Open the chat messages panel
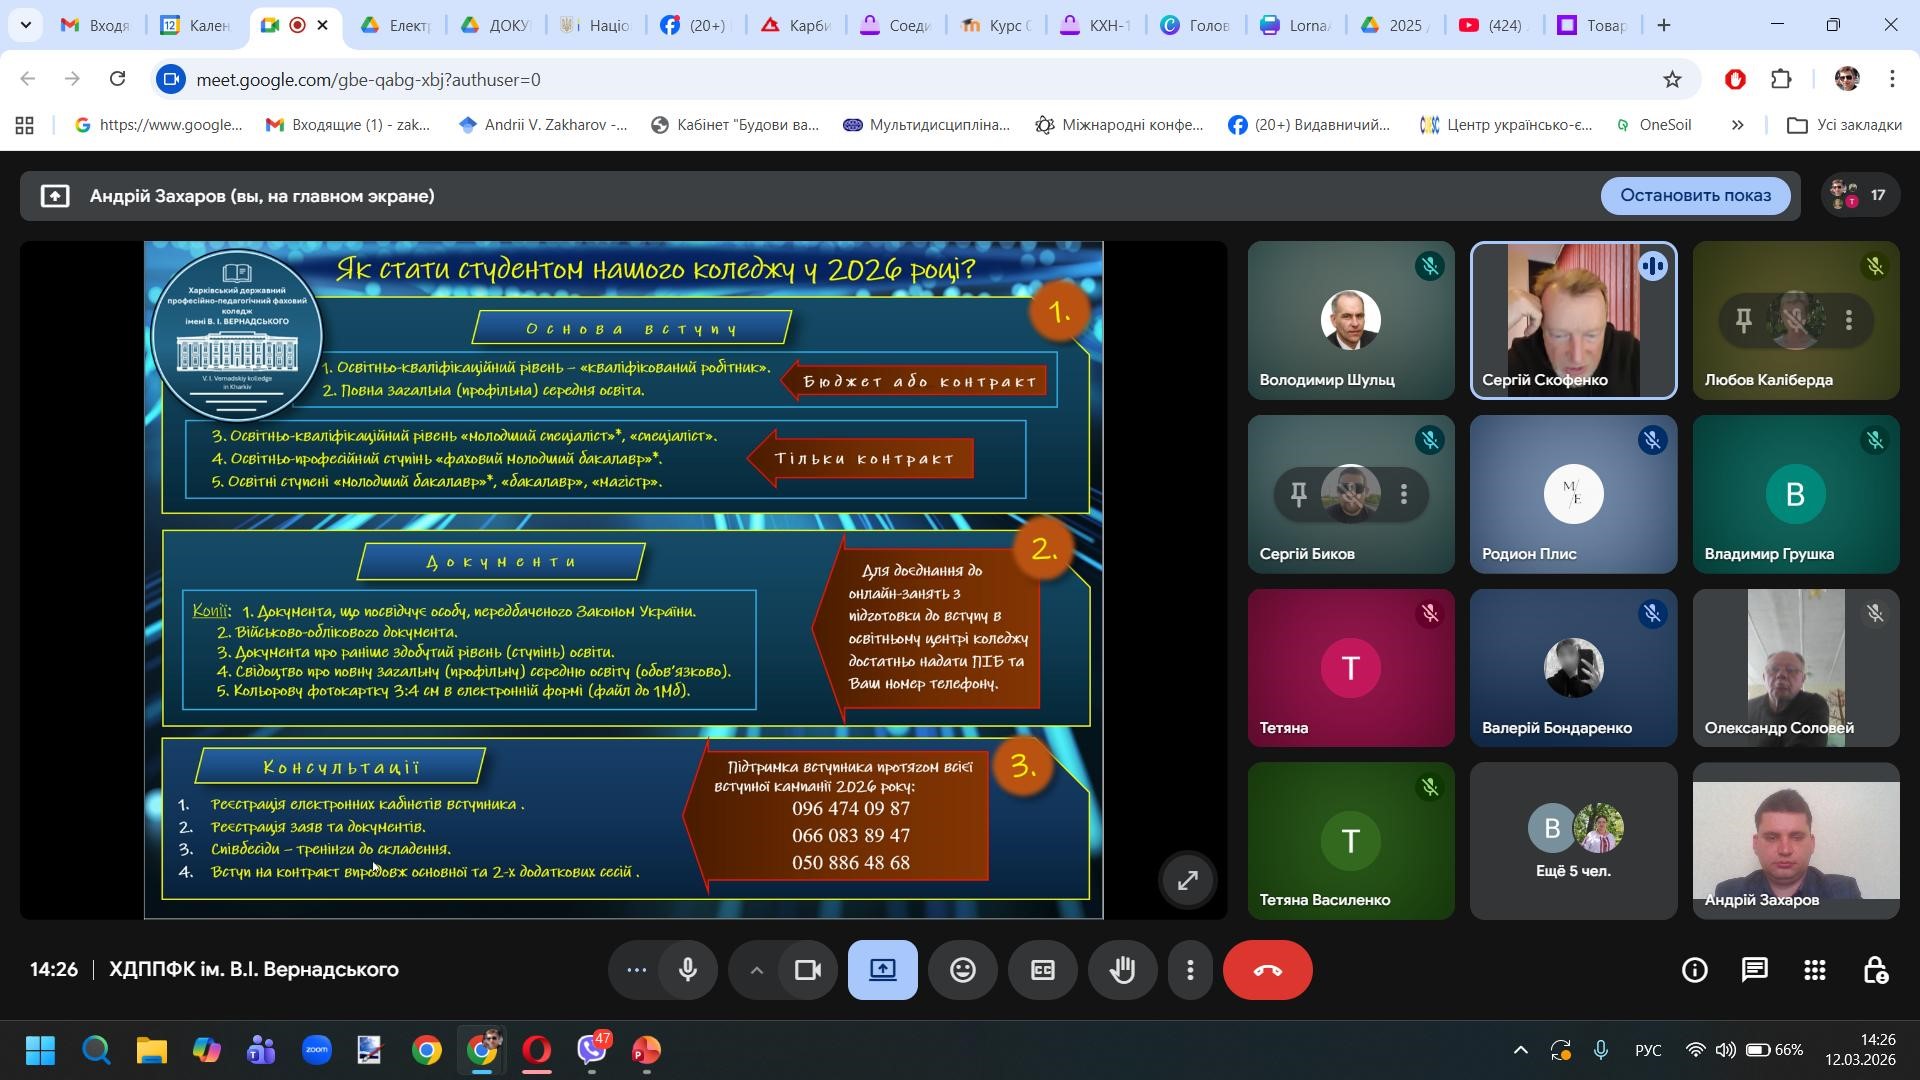 (x=1754, y=970)
